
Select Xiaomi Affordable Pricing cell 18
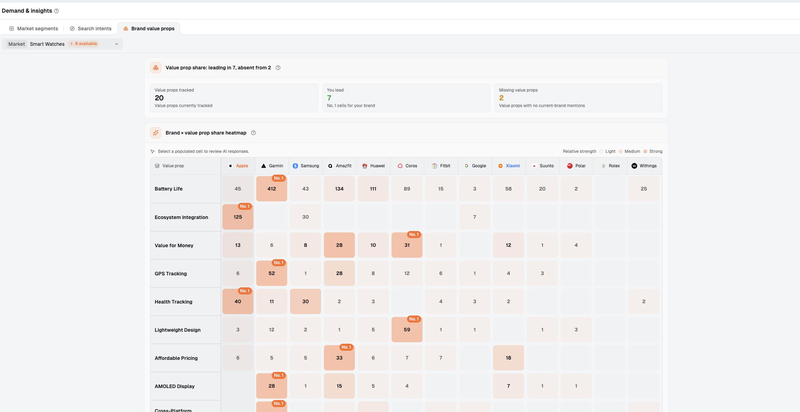508,358
